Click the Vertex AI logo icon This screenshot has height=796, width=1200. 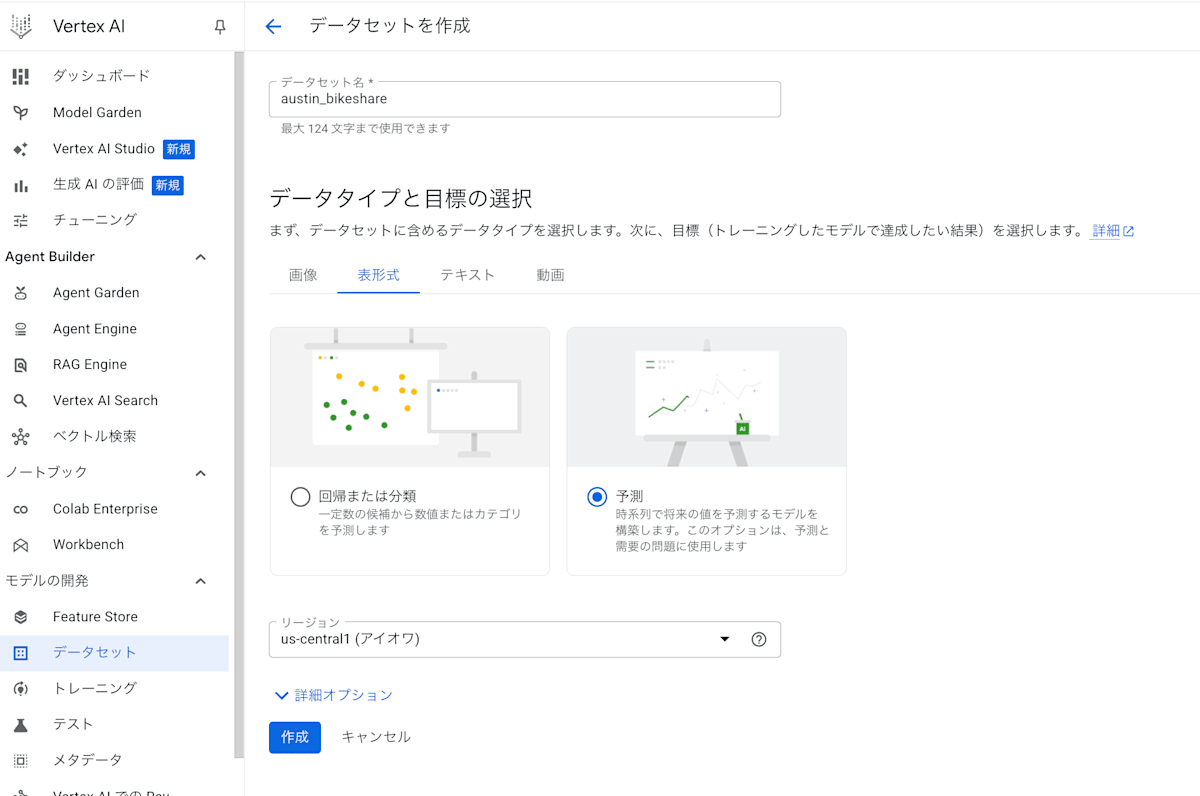pos(21,26)
